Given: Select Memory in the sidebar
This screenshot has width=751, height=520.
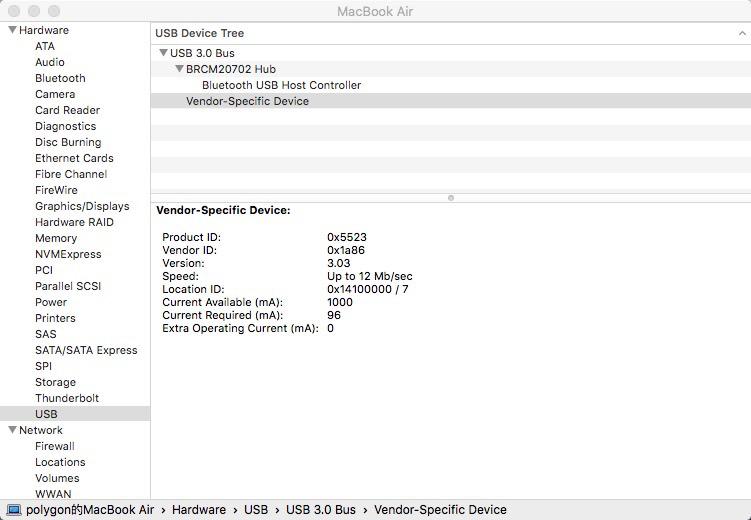Looking at the screenshot, I should (x=56, y=238).
